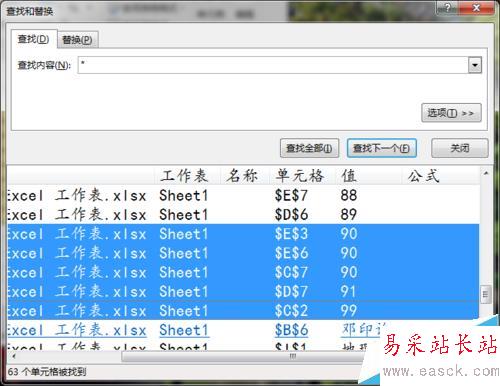Select the result row for $C$2

point(243,311)
